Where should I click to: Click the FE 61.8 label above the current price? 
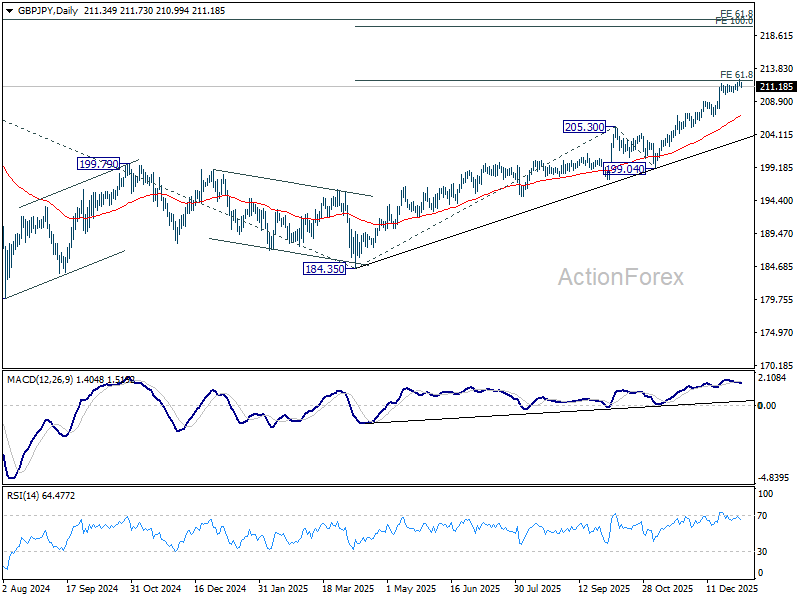tap(737, 75)
